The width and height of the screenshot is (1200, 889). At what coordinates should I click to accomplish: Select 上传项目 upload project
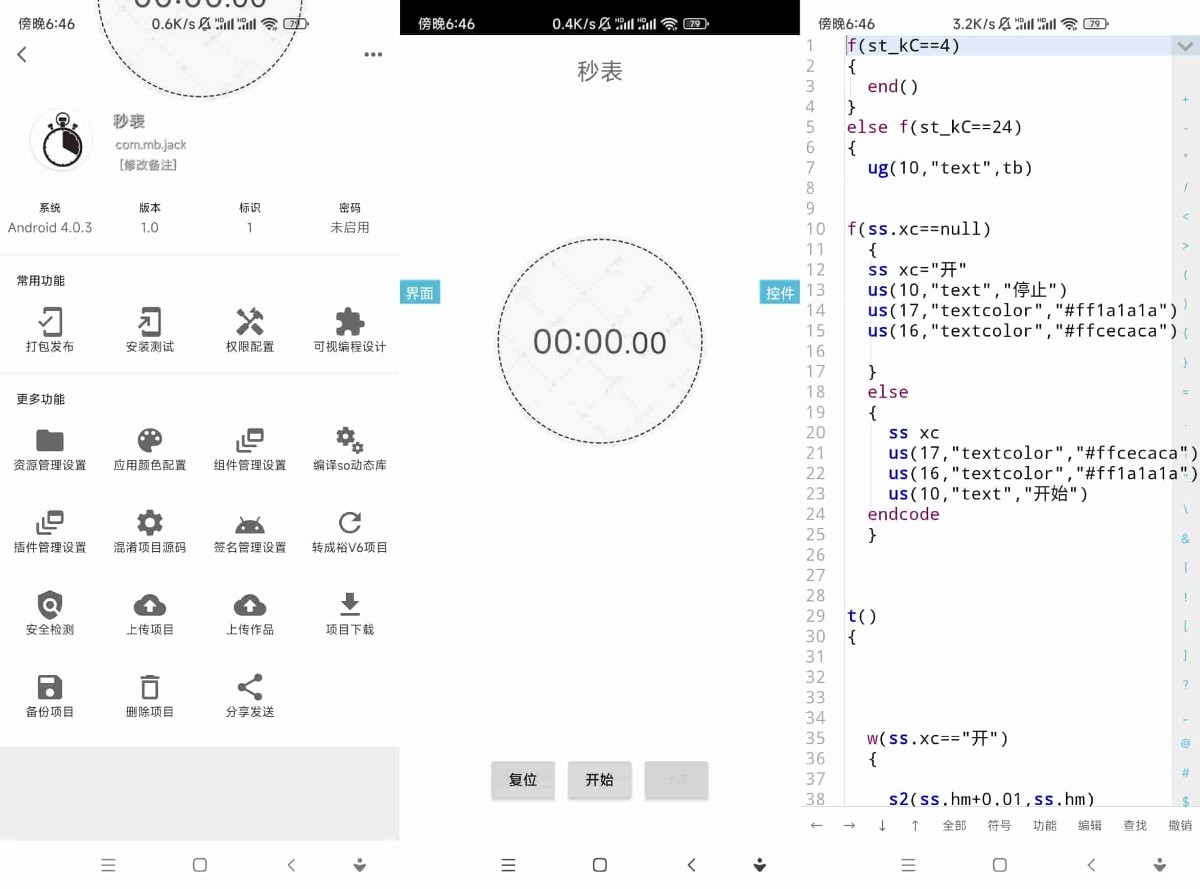150,614
